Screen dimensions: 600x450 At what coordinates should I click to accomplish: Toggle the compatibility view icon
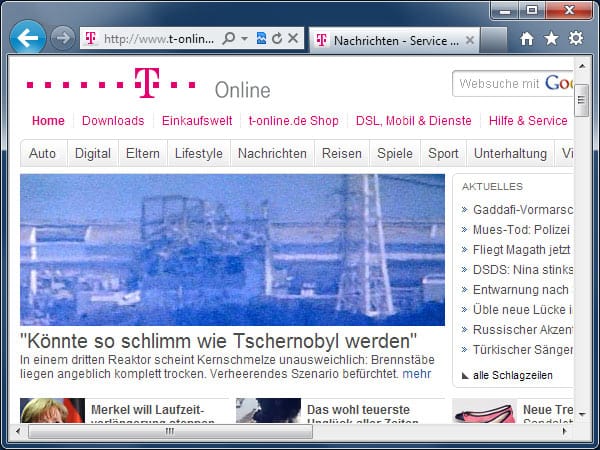261,38
